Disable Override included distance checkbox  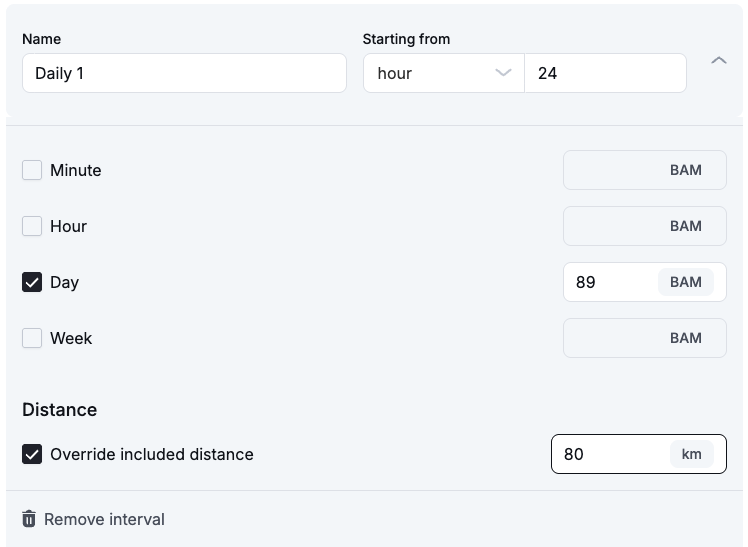[x=32, y=454]
